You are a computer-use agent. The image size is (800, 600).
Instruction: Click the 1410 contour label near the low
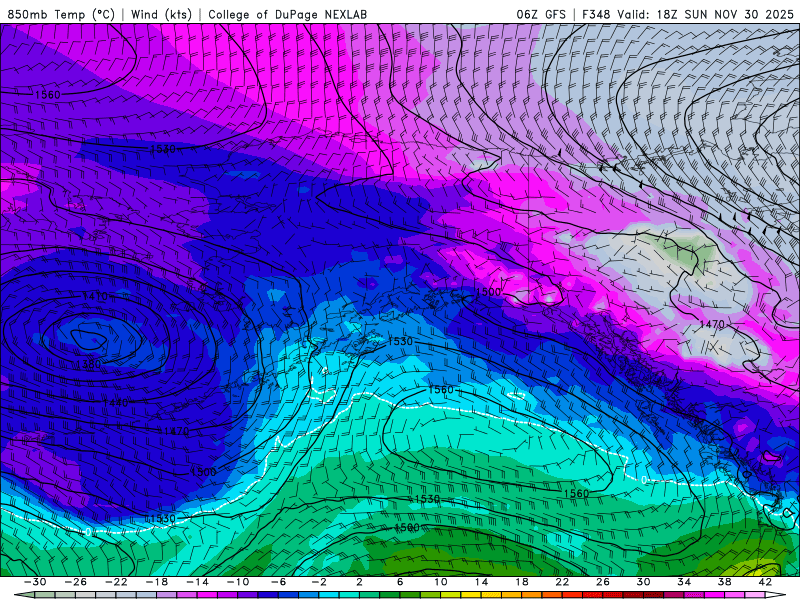95,296
